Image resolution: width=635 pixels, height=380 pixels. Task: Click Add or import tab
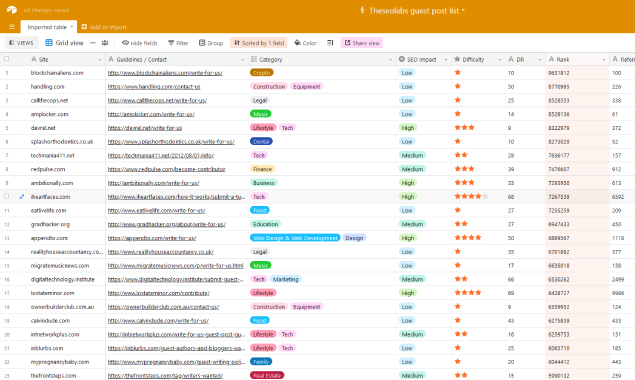point(104,27)
